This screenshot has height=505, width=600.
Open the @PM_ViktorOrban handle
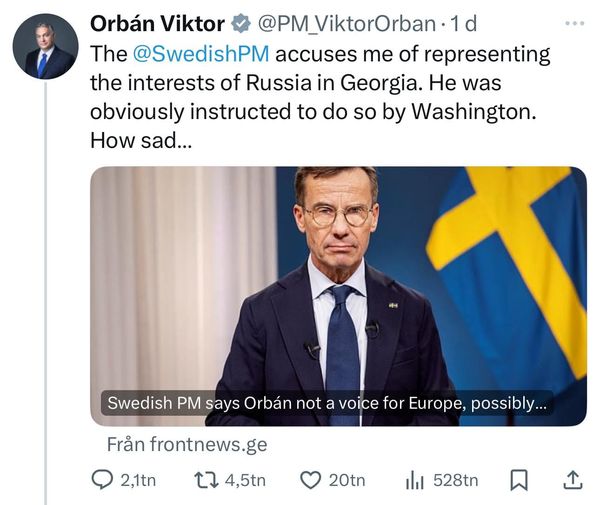click(347, 23)
